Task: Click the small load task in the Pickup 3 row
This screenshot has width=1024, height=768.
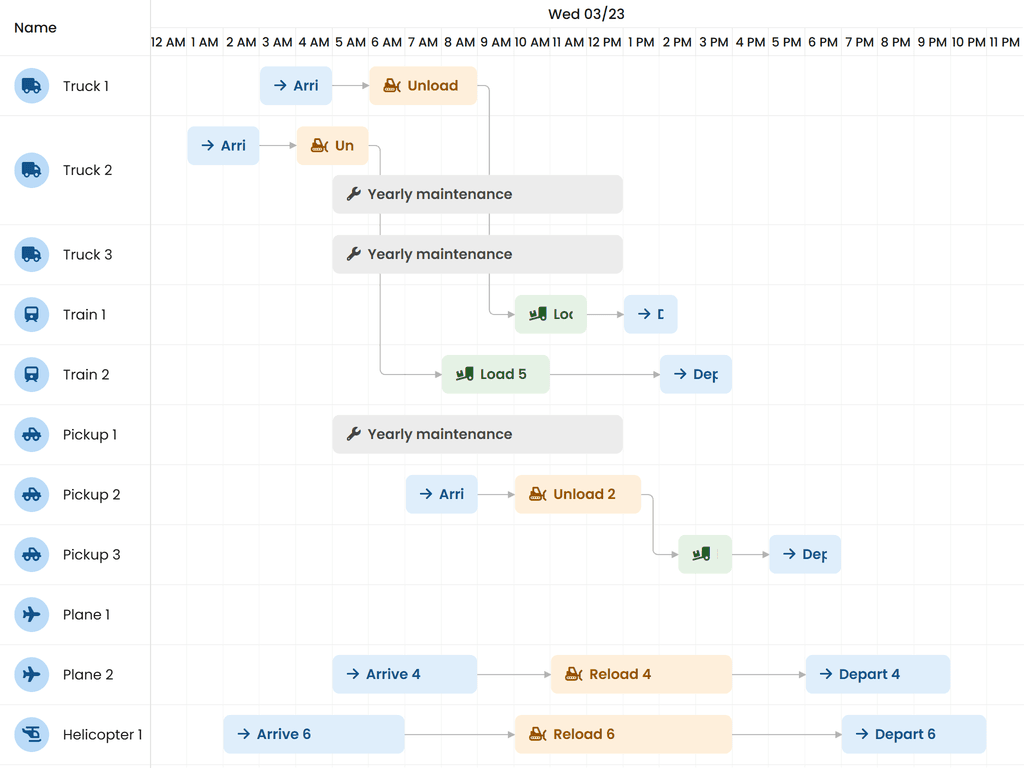Action: point(704,554)
